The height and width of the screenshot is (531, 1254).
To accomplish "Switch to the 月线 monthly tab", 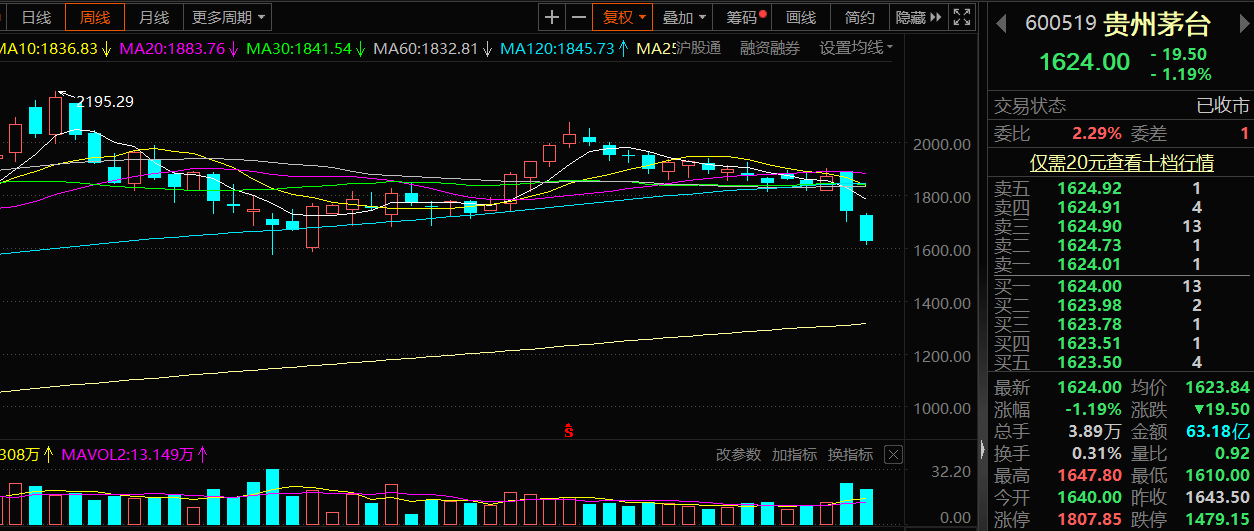I will (x=154, y=17).
